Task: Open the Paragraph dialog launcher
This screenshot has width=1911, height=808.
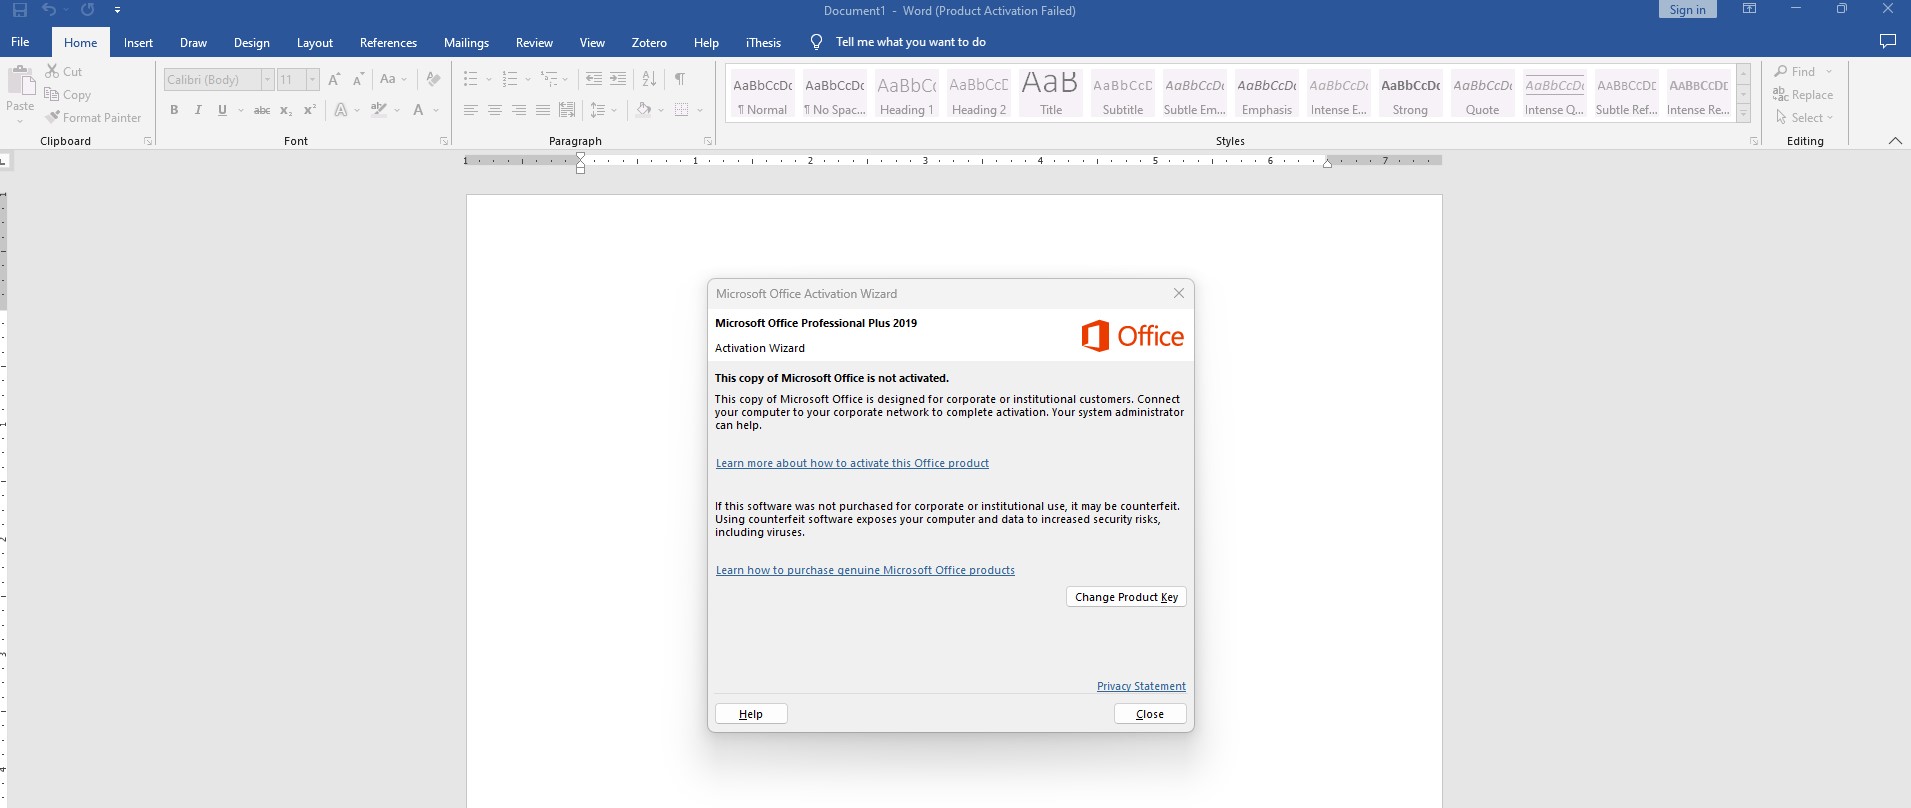Action: (x=708, y=141)
